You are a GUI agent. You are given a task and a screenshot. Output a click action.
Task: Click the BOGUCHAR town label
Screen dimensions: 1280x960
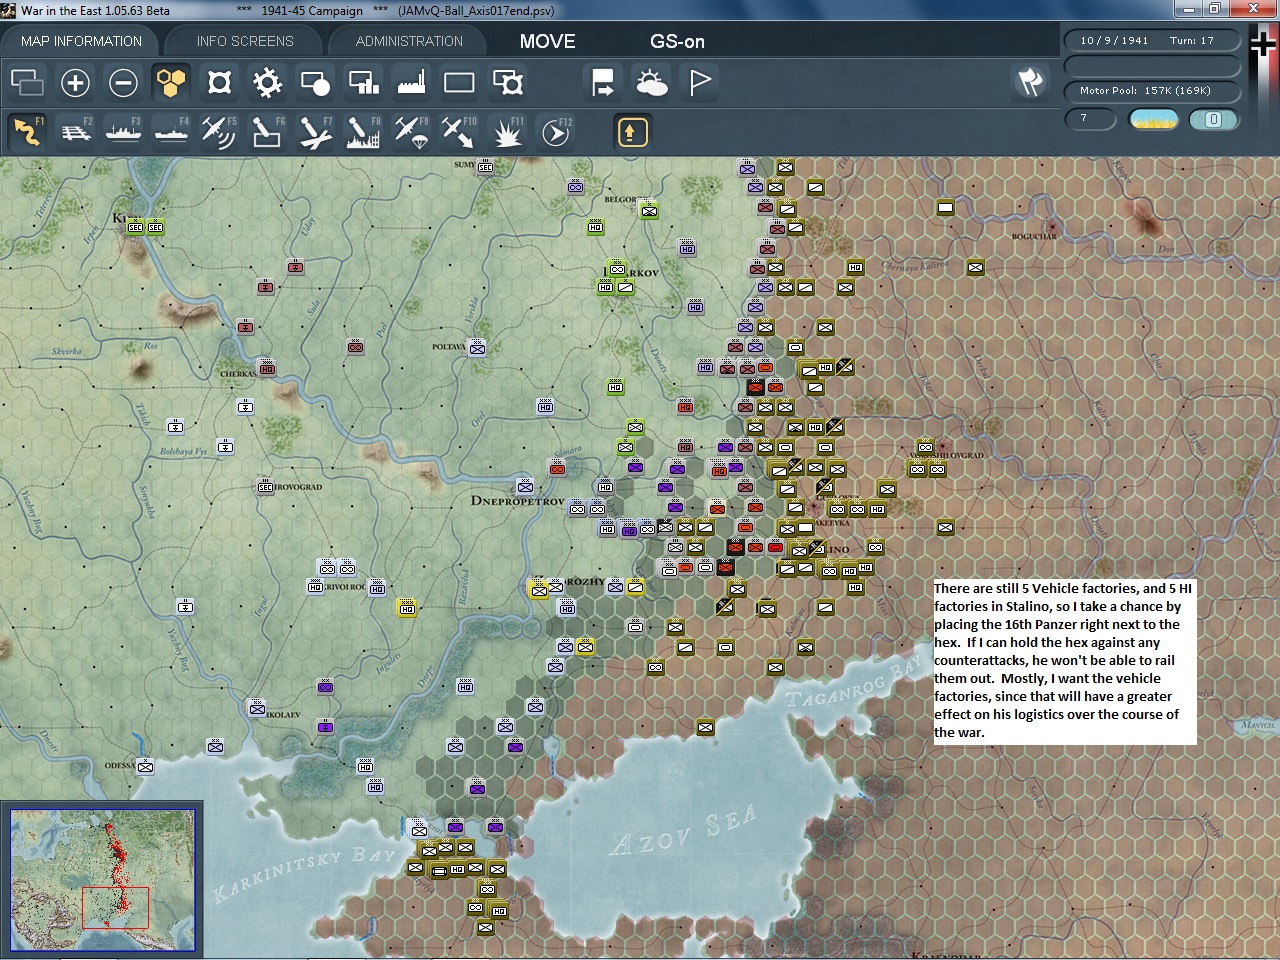(x=1034, y=237)
